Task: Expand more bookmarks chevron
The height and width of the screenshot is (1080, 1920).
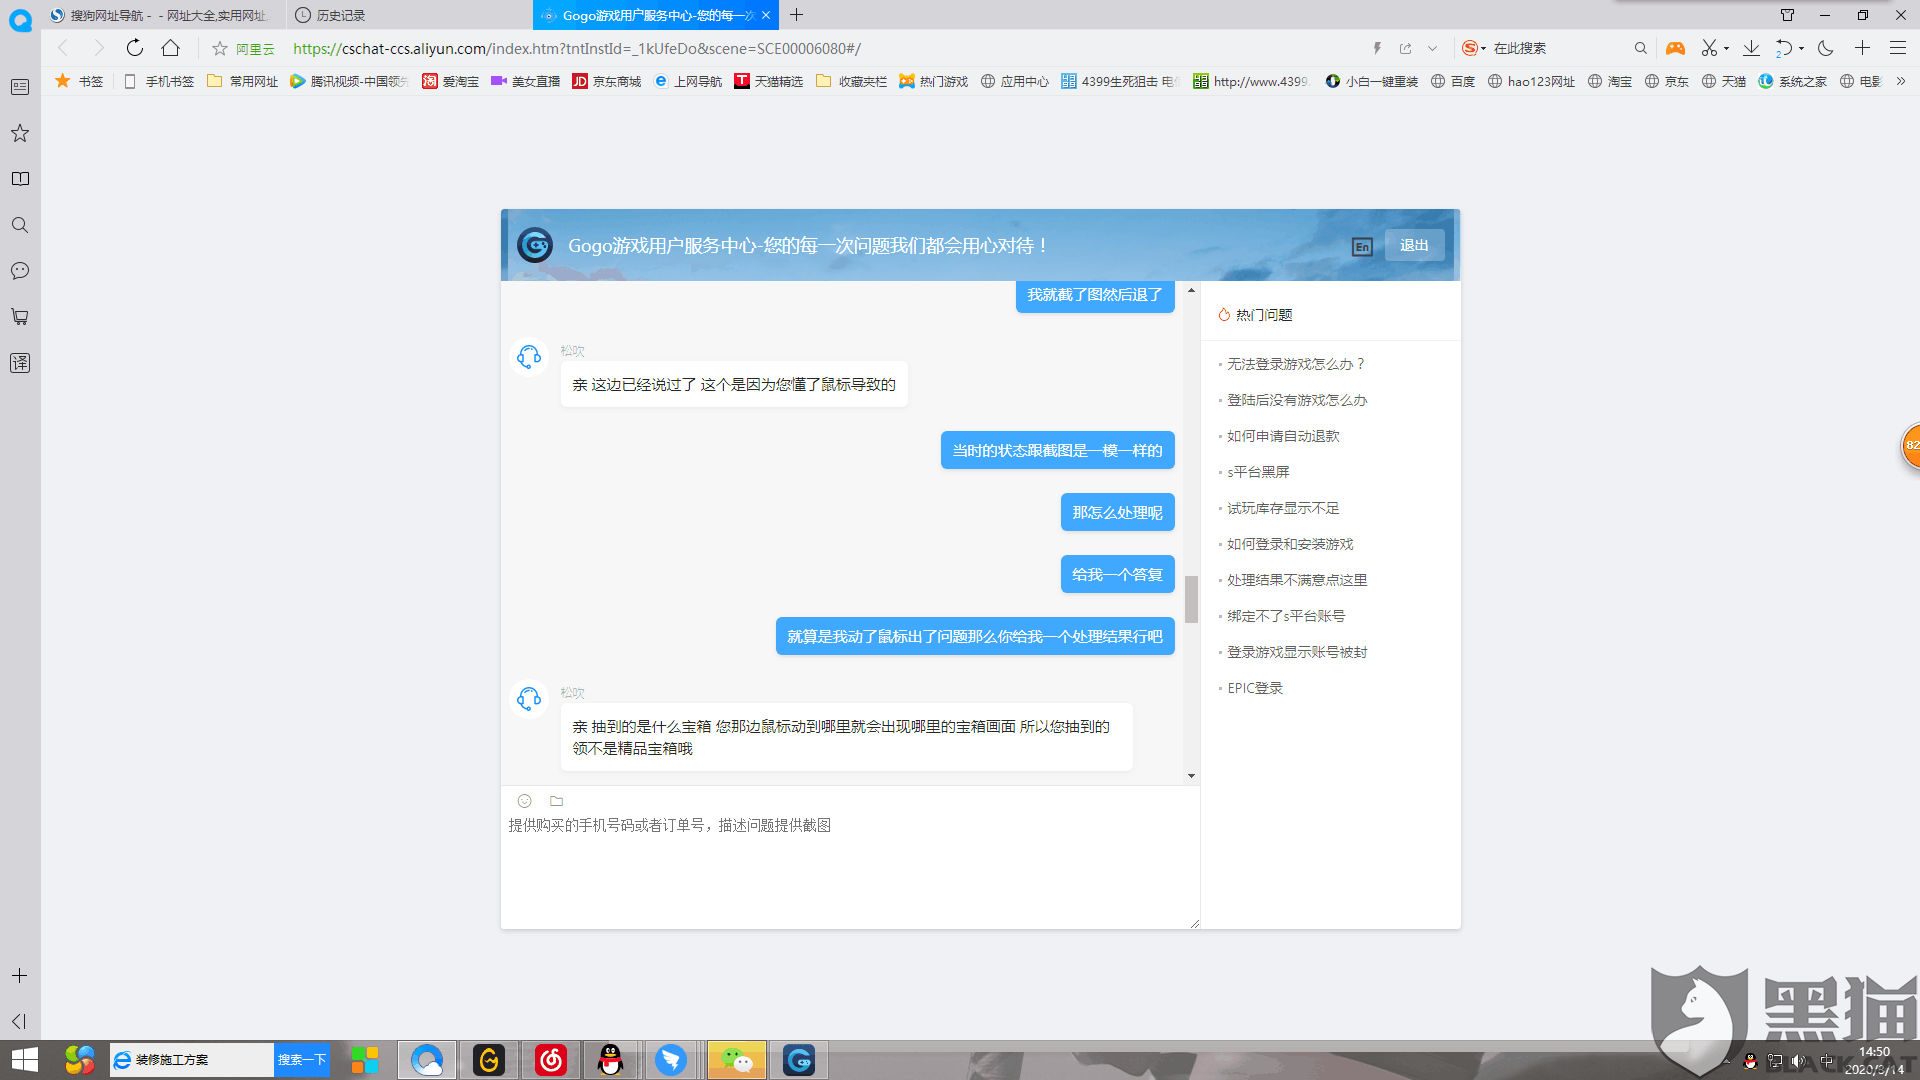Action: (1901, 81)
